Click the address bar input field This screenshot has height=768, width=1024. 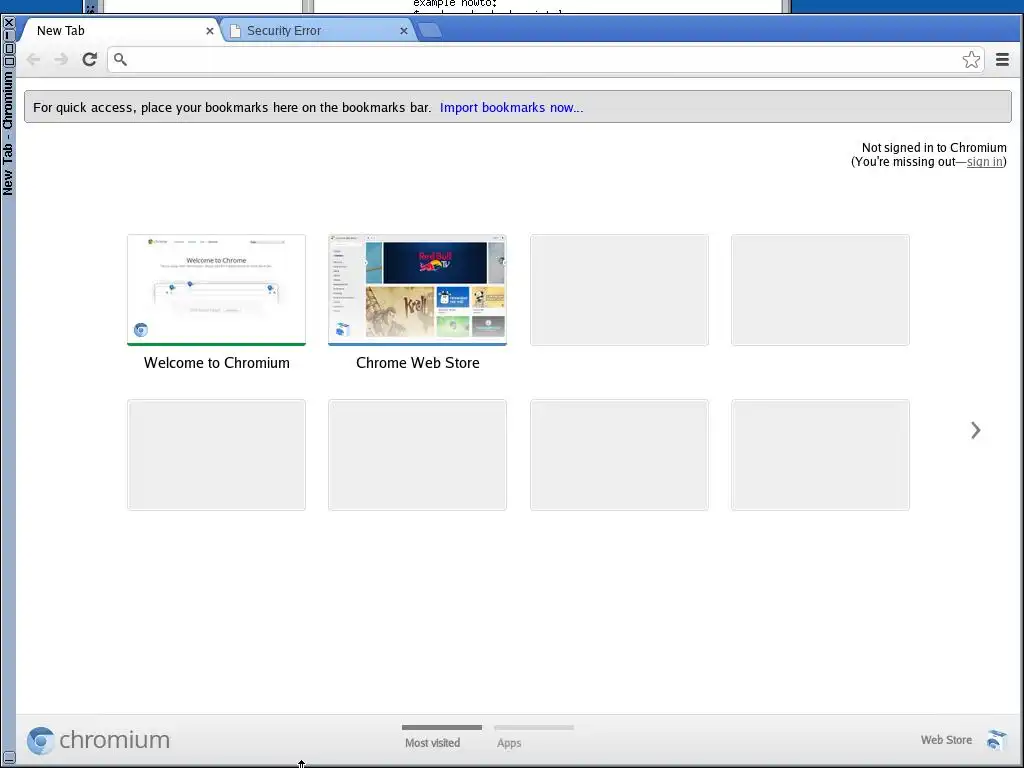coord(545,59)
